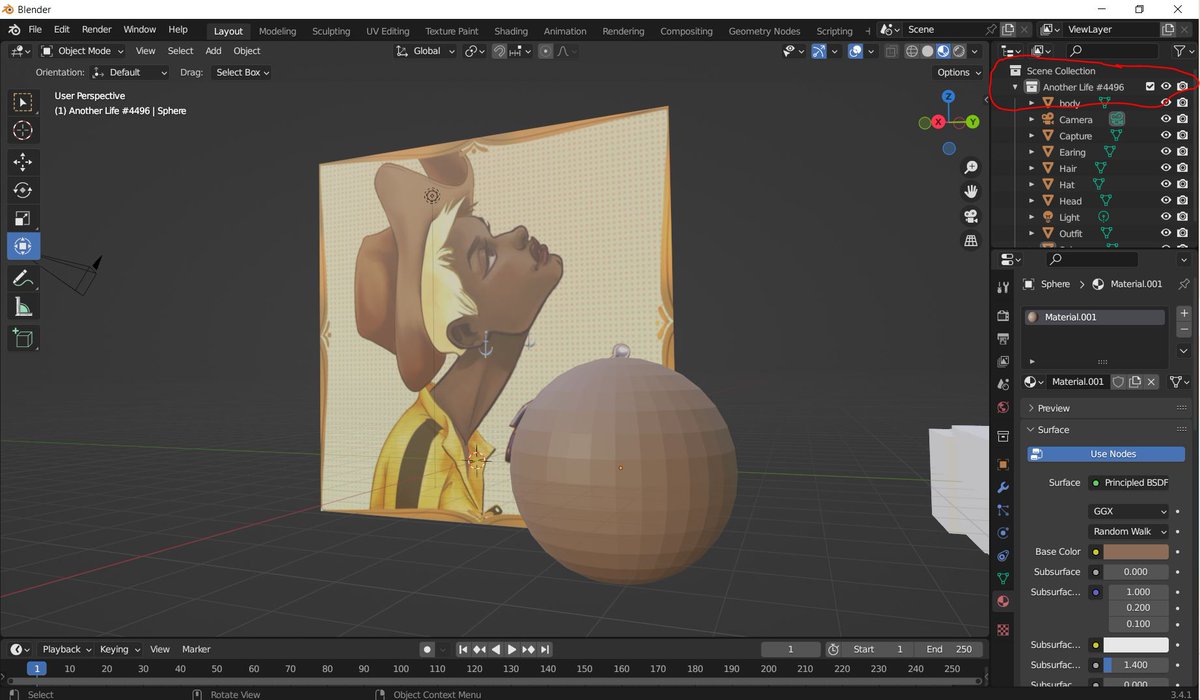Hide the Light object in viewport
Image resolution: width=1200 pixels, height=700 pixels.
click(x=1165, y=217)
